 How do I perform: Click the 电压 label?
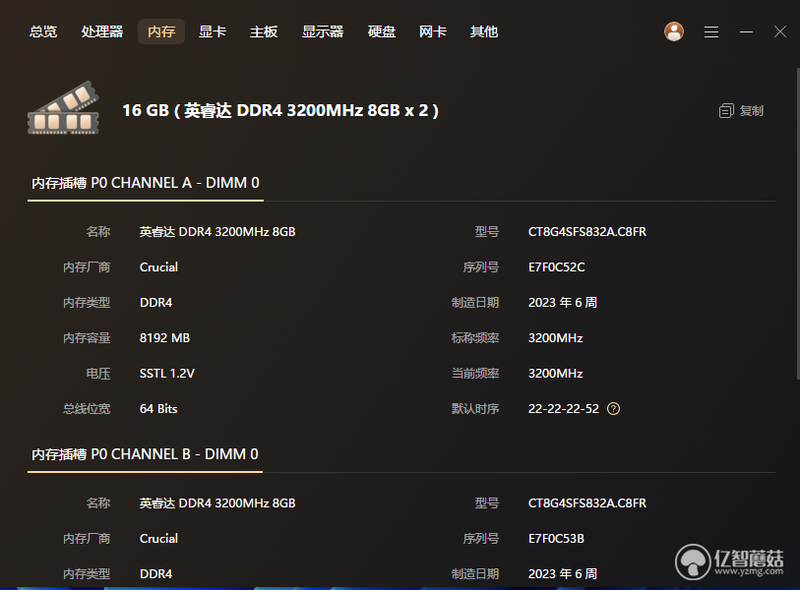pos(98,374)
